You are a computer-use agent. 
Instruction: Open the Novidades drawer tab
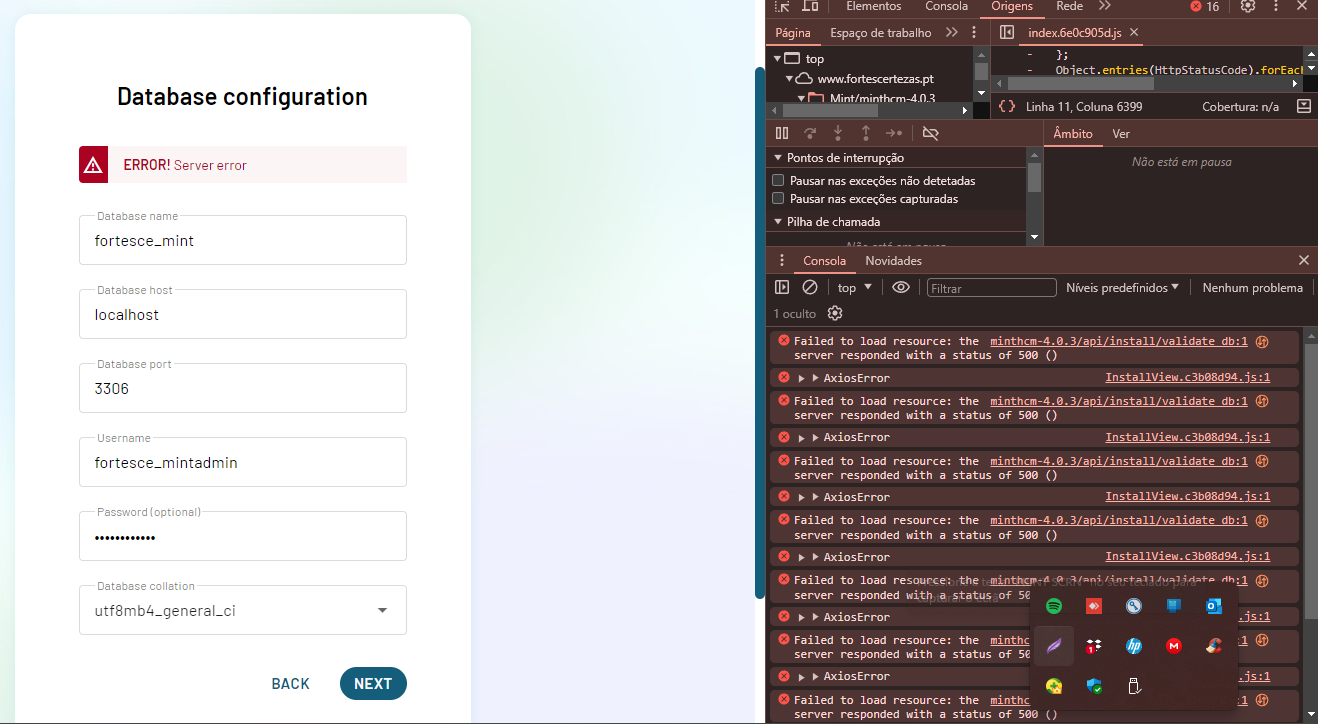coord(893,261)
